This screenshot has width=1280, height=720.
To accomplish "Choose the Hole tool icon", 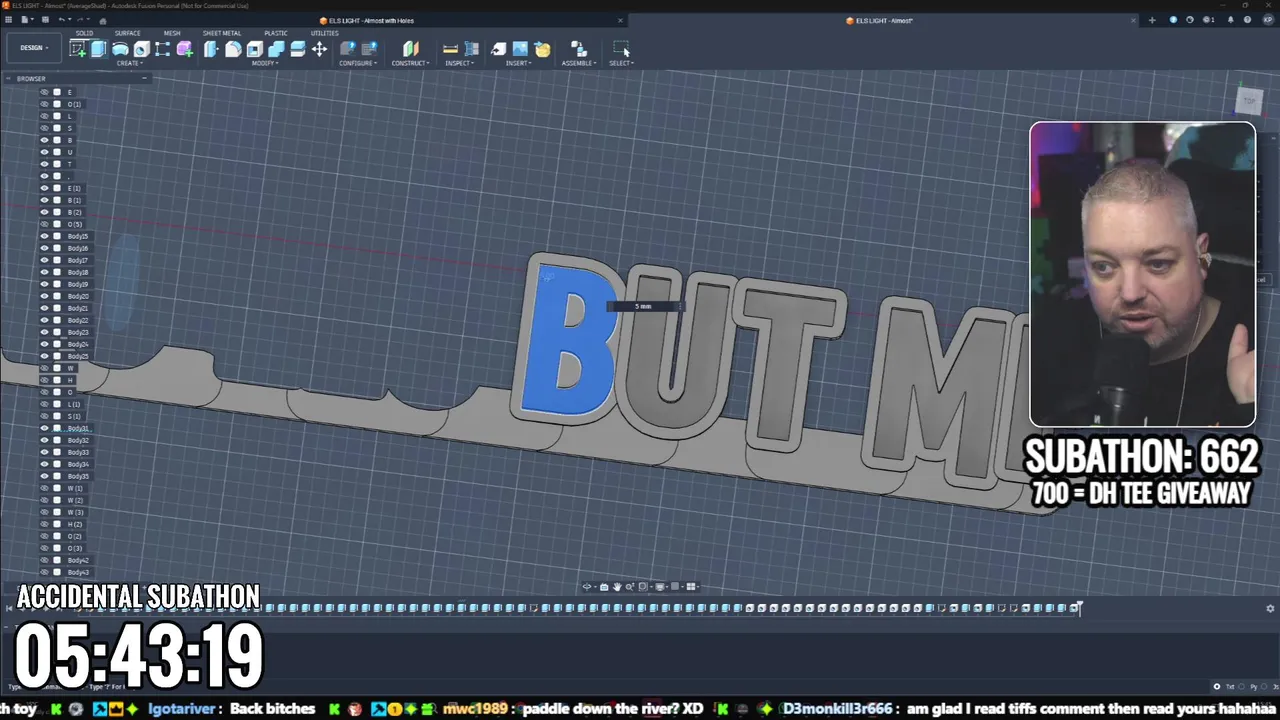I will point(141,49).
